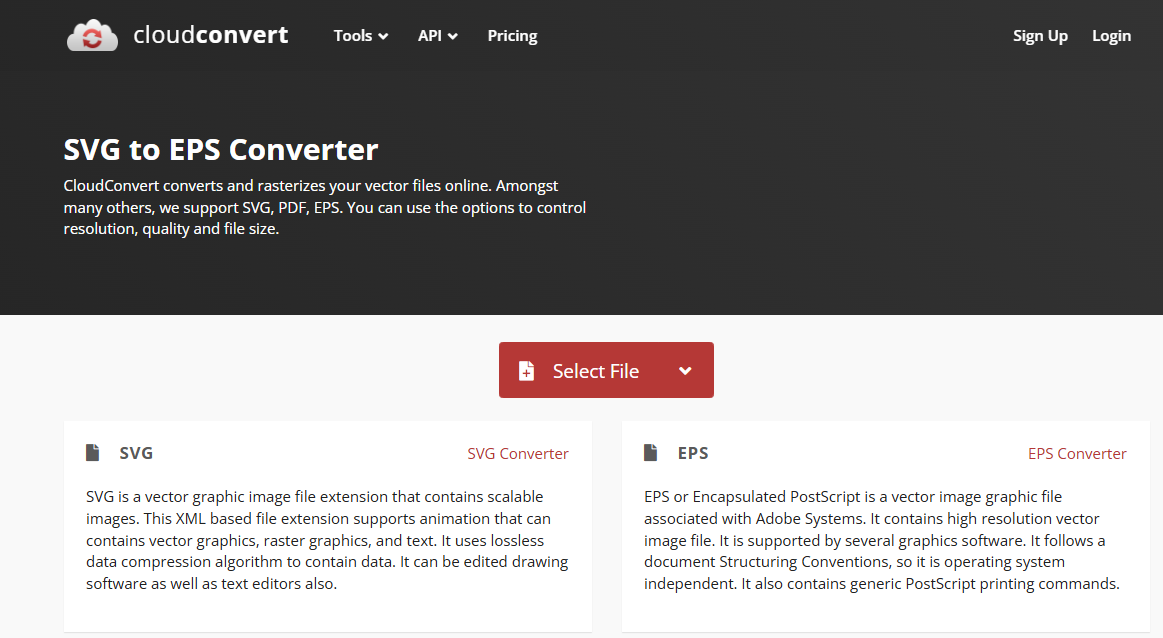This screenshot has width=1163, height=638.
Task: Open the Pricing page
Action: click(x=512, y=36)
